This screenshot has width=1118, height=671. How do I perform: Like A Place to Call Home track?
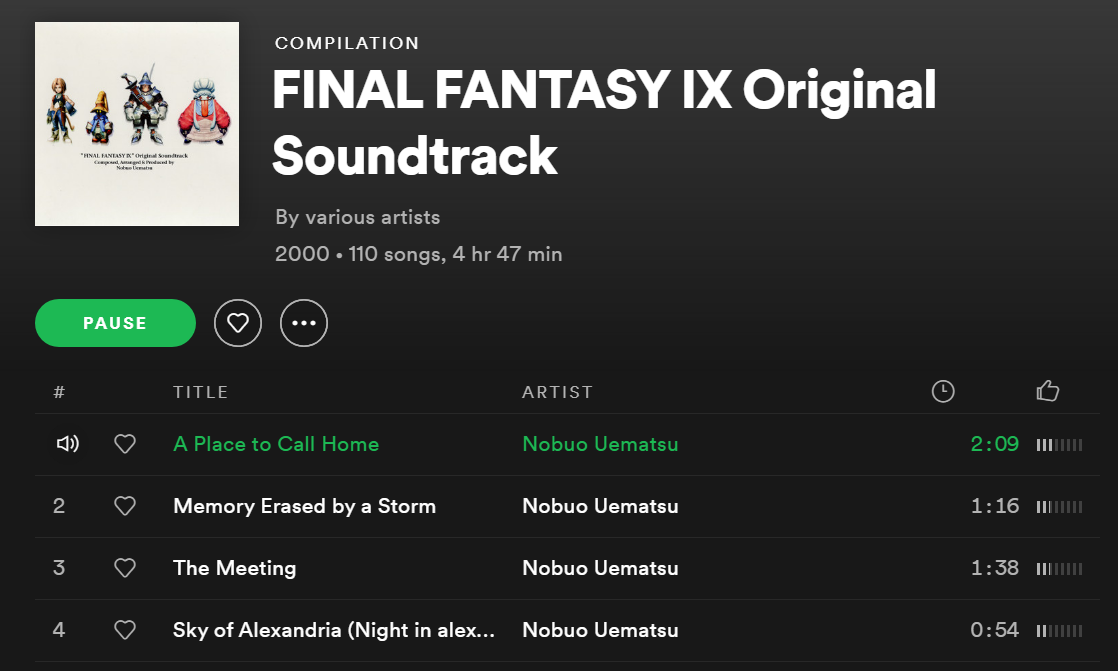pos(125,444)
